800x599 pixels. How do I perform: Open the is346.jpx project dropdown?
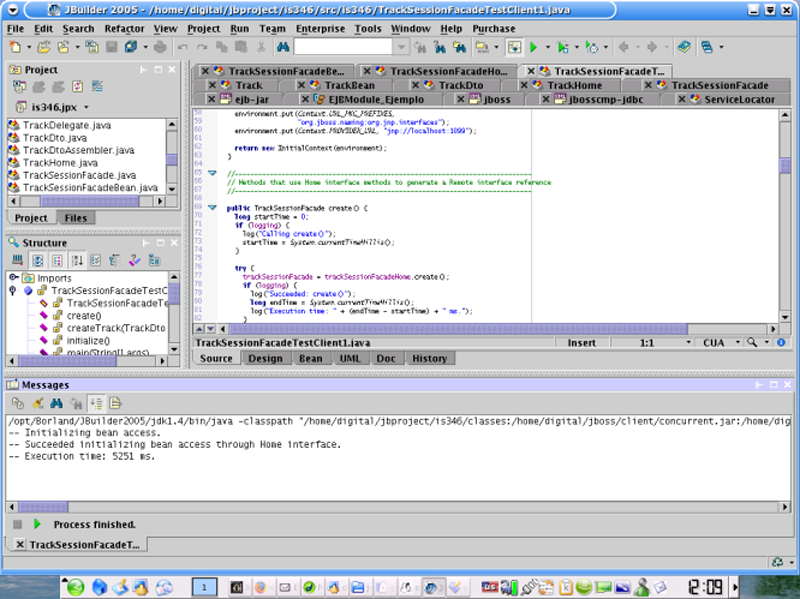(x=86, y=106)
